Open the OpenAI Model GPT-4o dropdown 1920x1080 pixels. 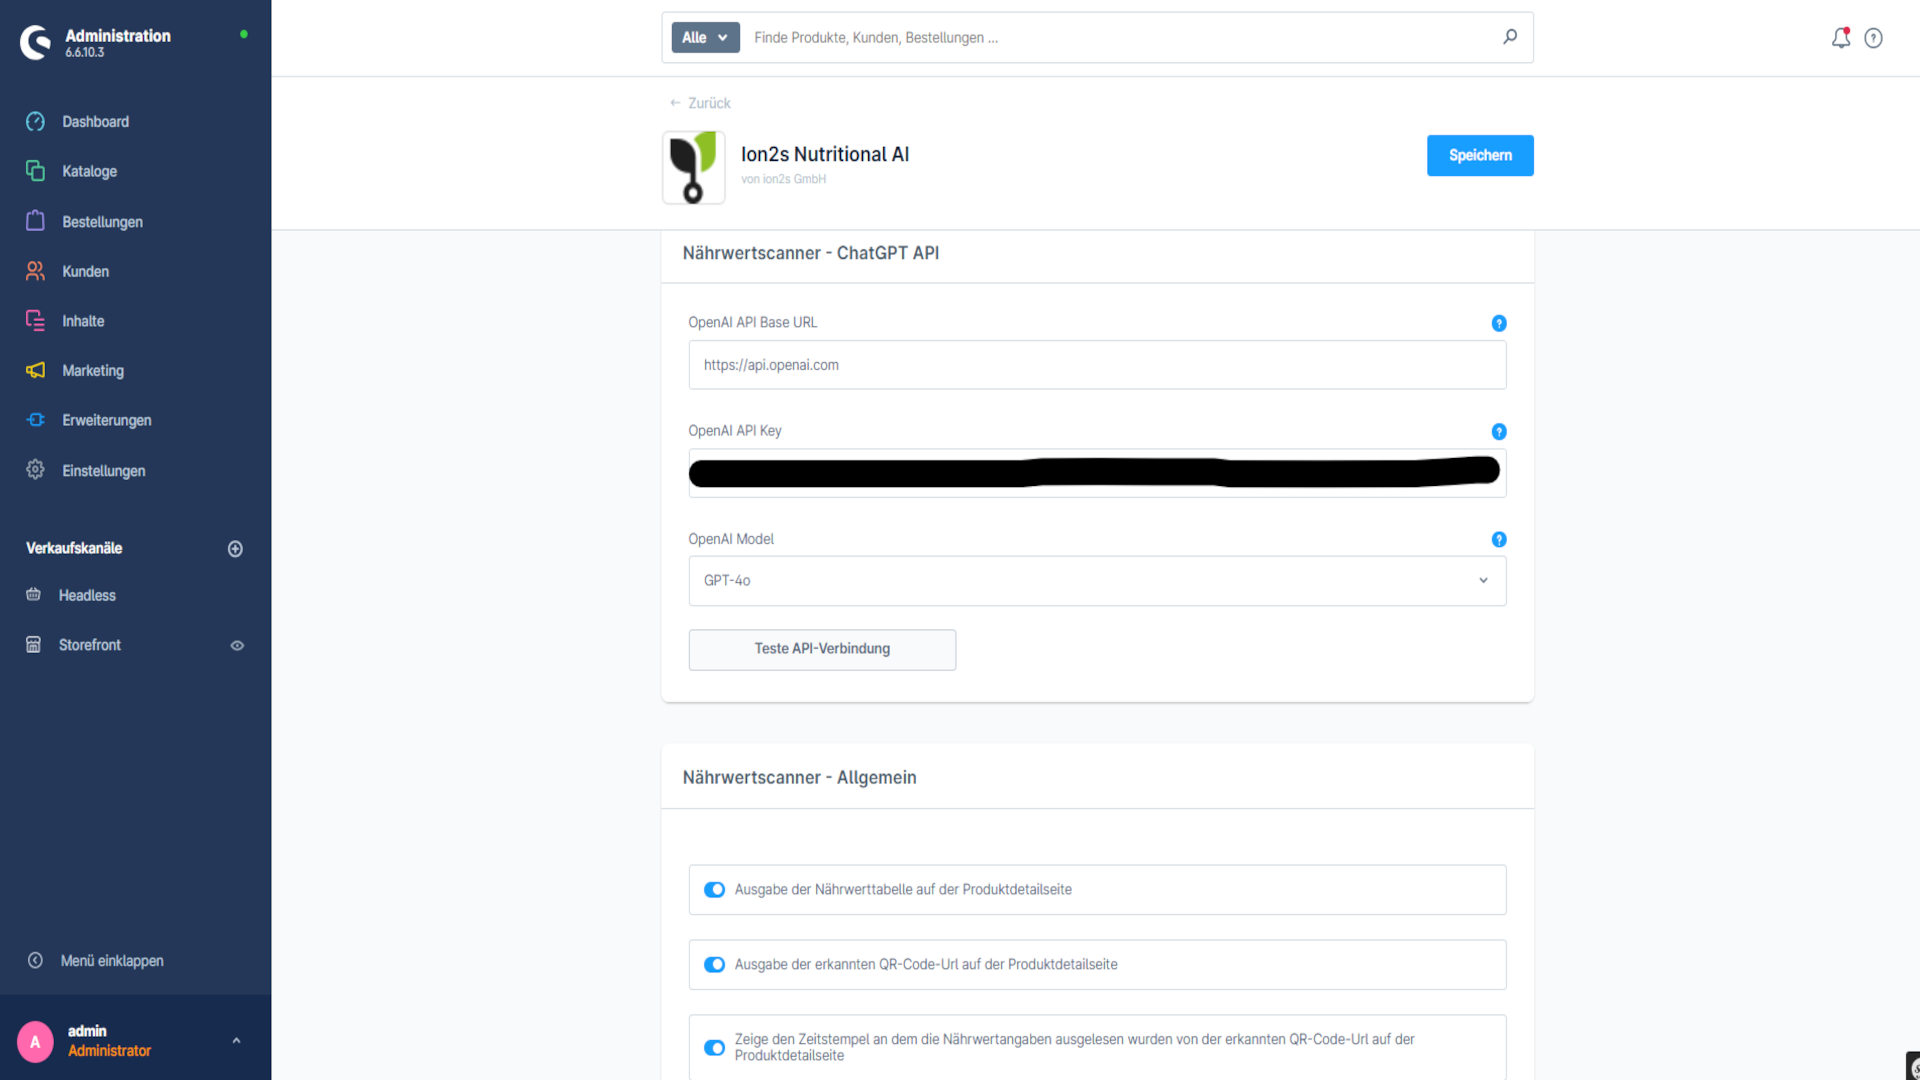pos(1097,580)
